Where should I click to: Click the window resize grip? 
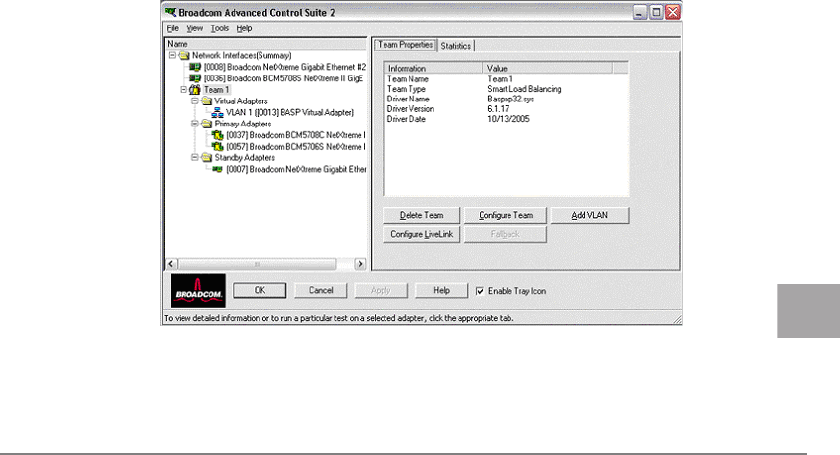(677, 320)
